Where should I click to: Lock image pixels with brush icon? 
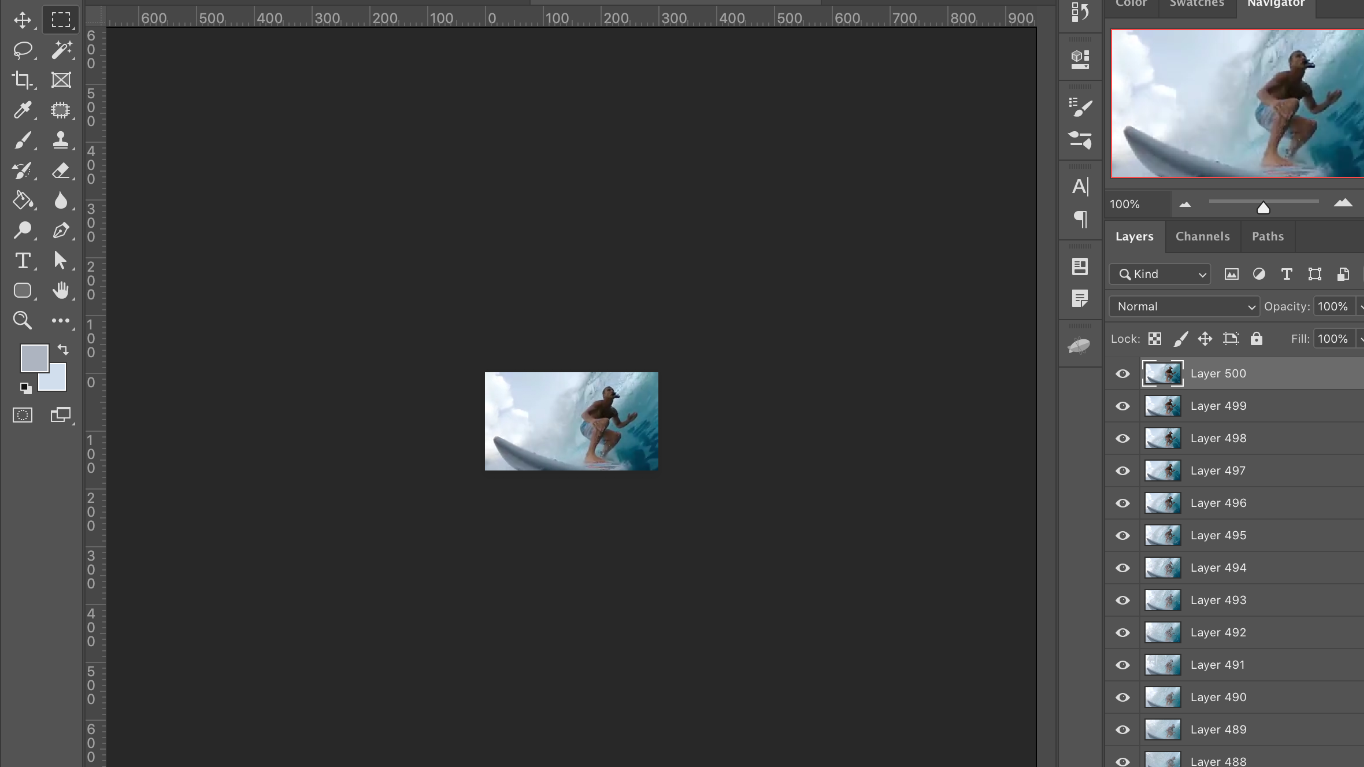[x=1181, y=339]
